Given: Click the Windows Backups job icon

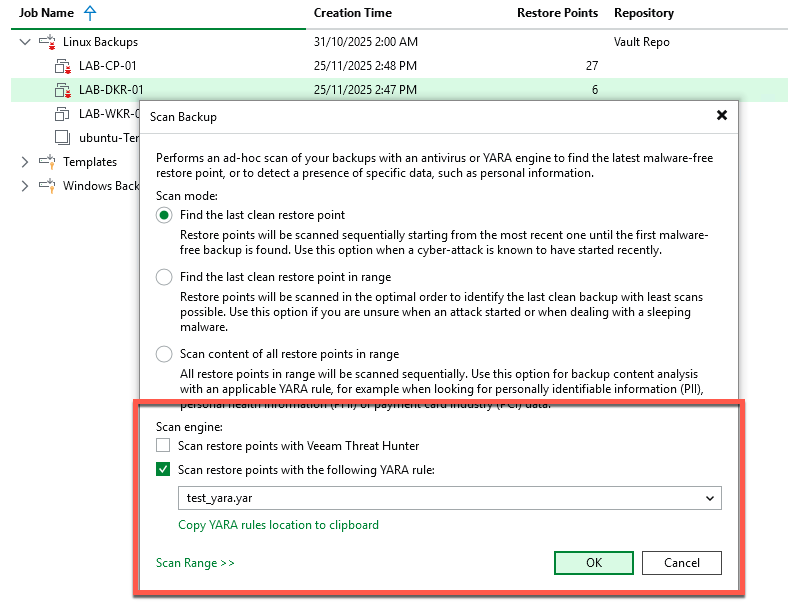Looking at the screenshot, I should coord(47,186).
